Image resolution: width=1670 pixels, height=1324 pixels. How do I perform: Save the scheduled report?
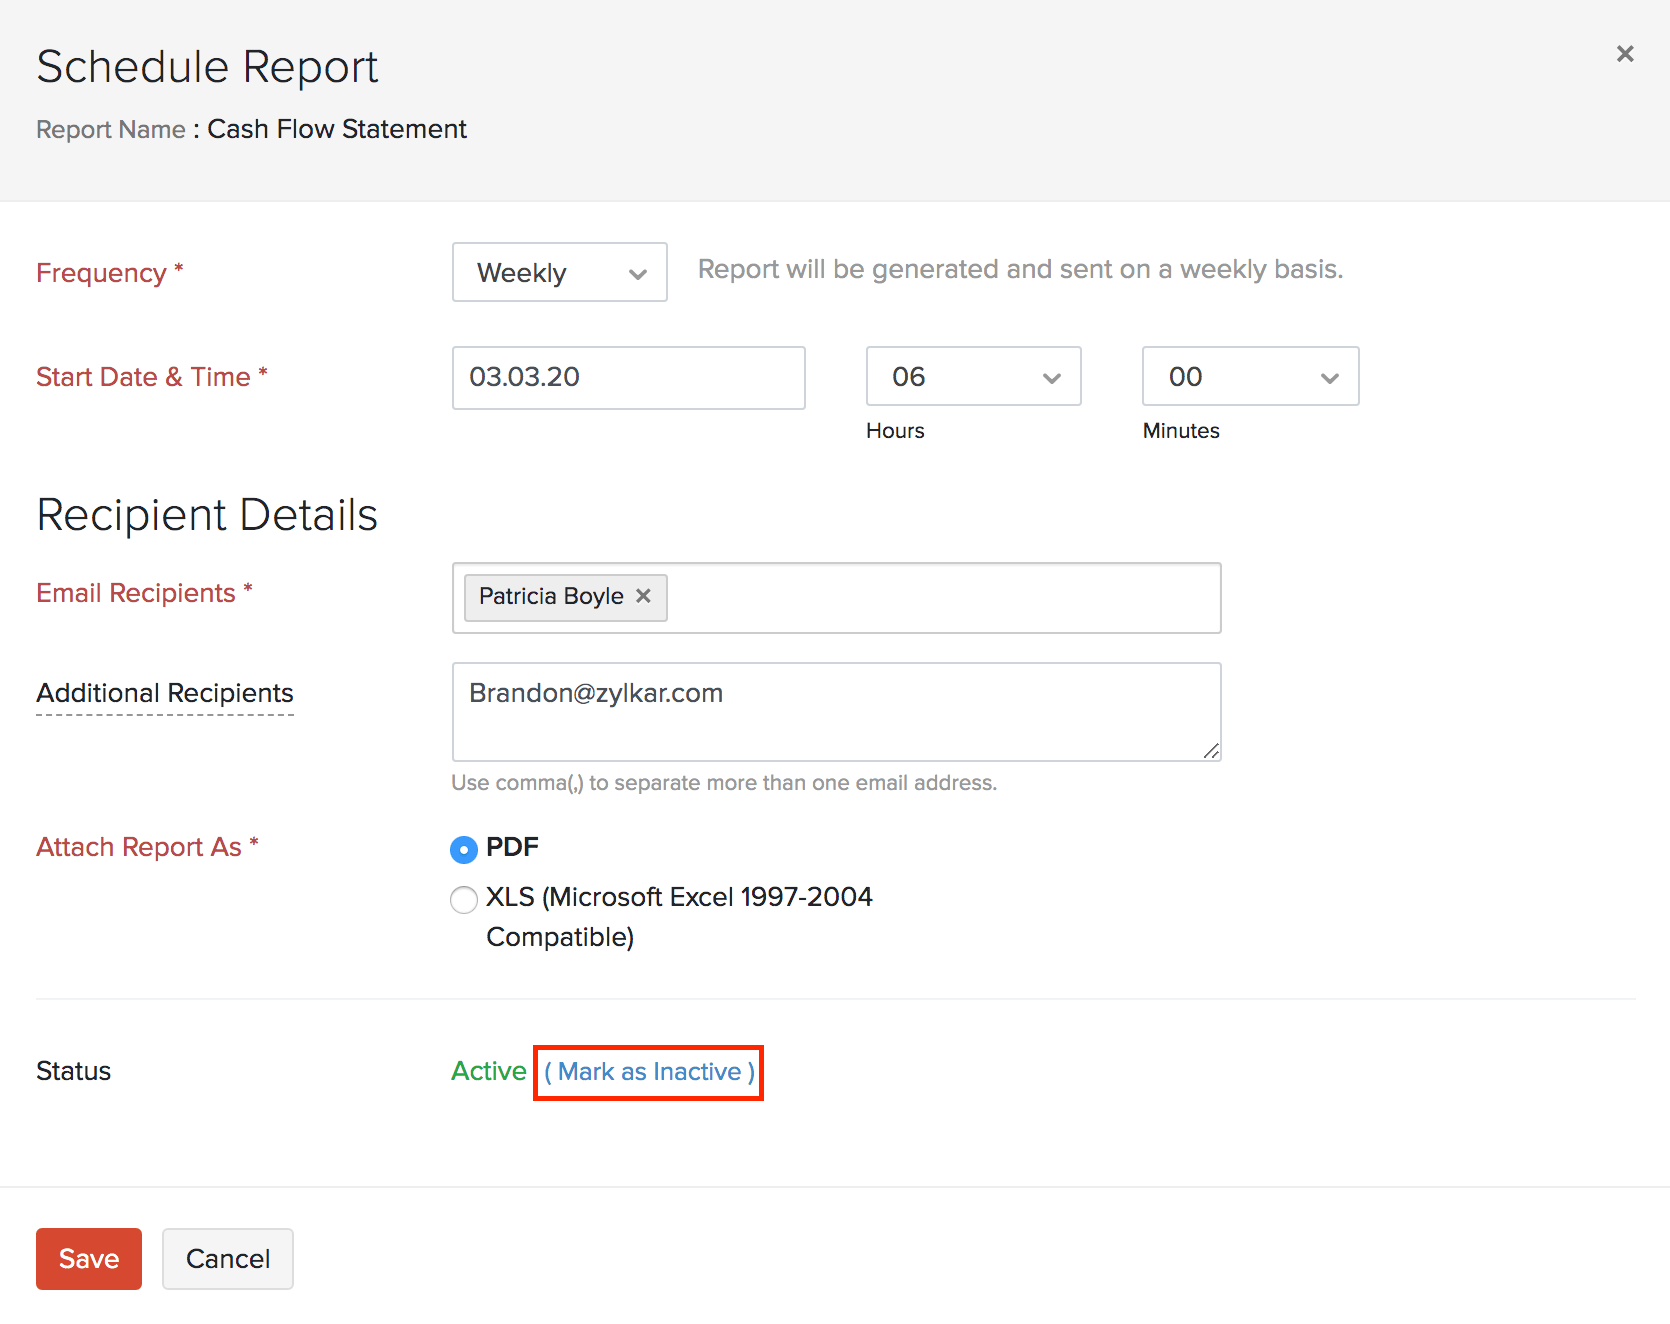point(88,1258)
